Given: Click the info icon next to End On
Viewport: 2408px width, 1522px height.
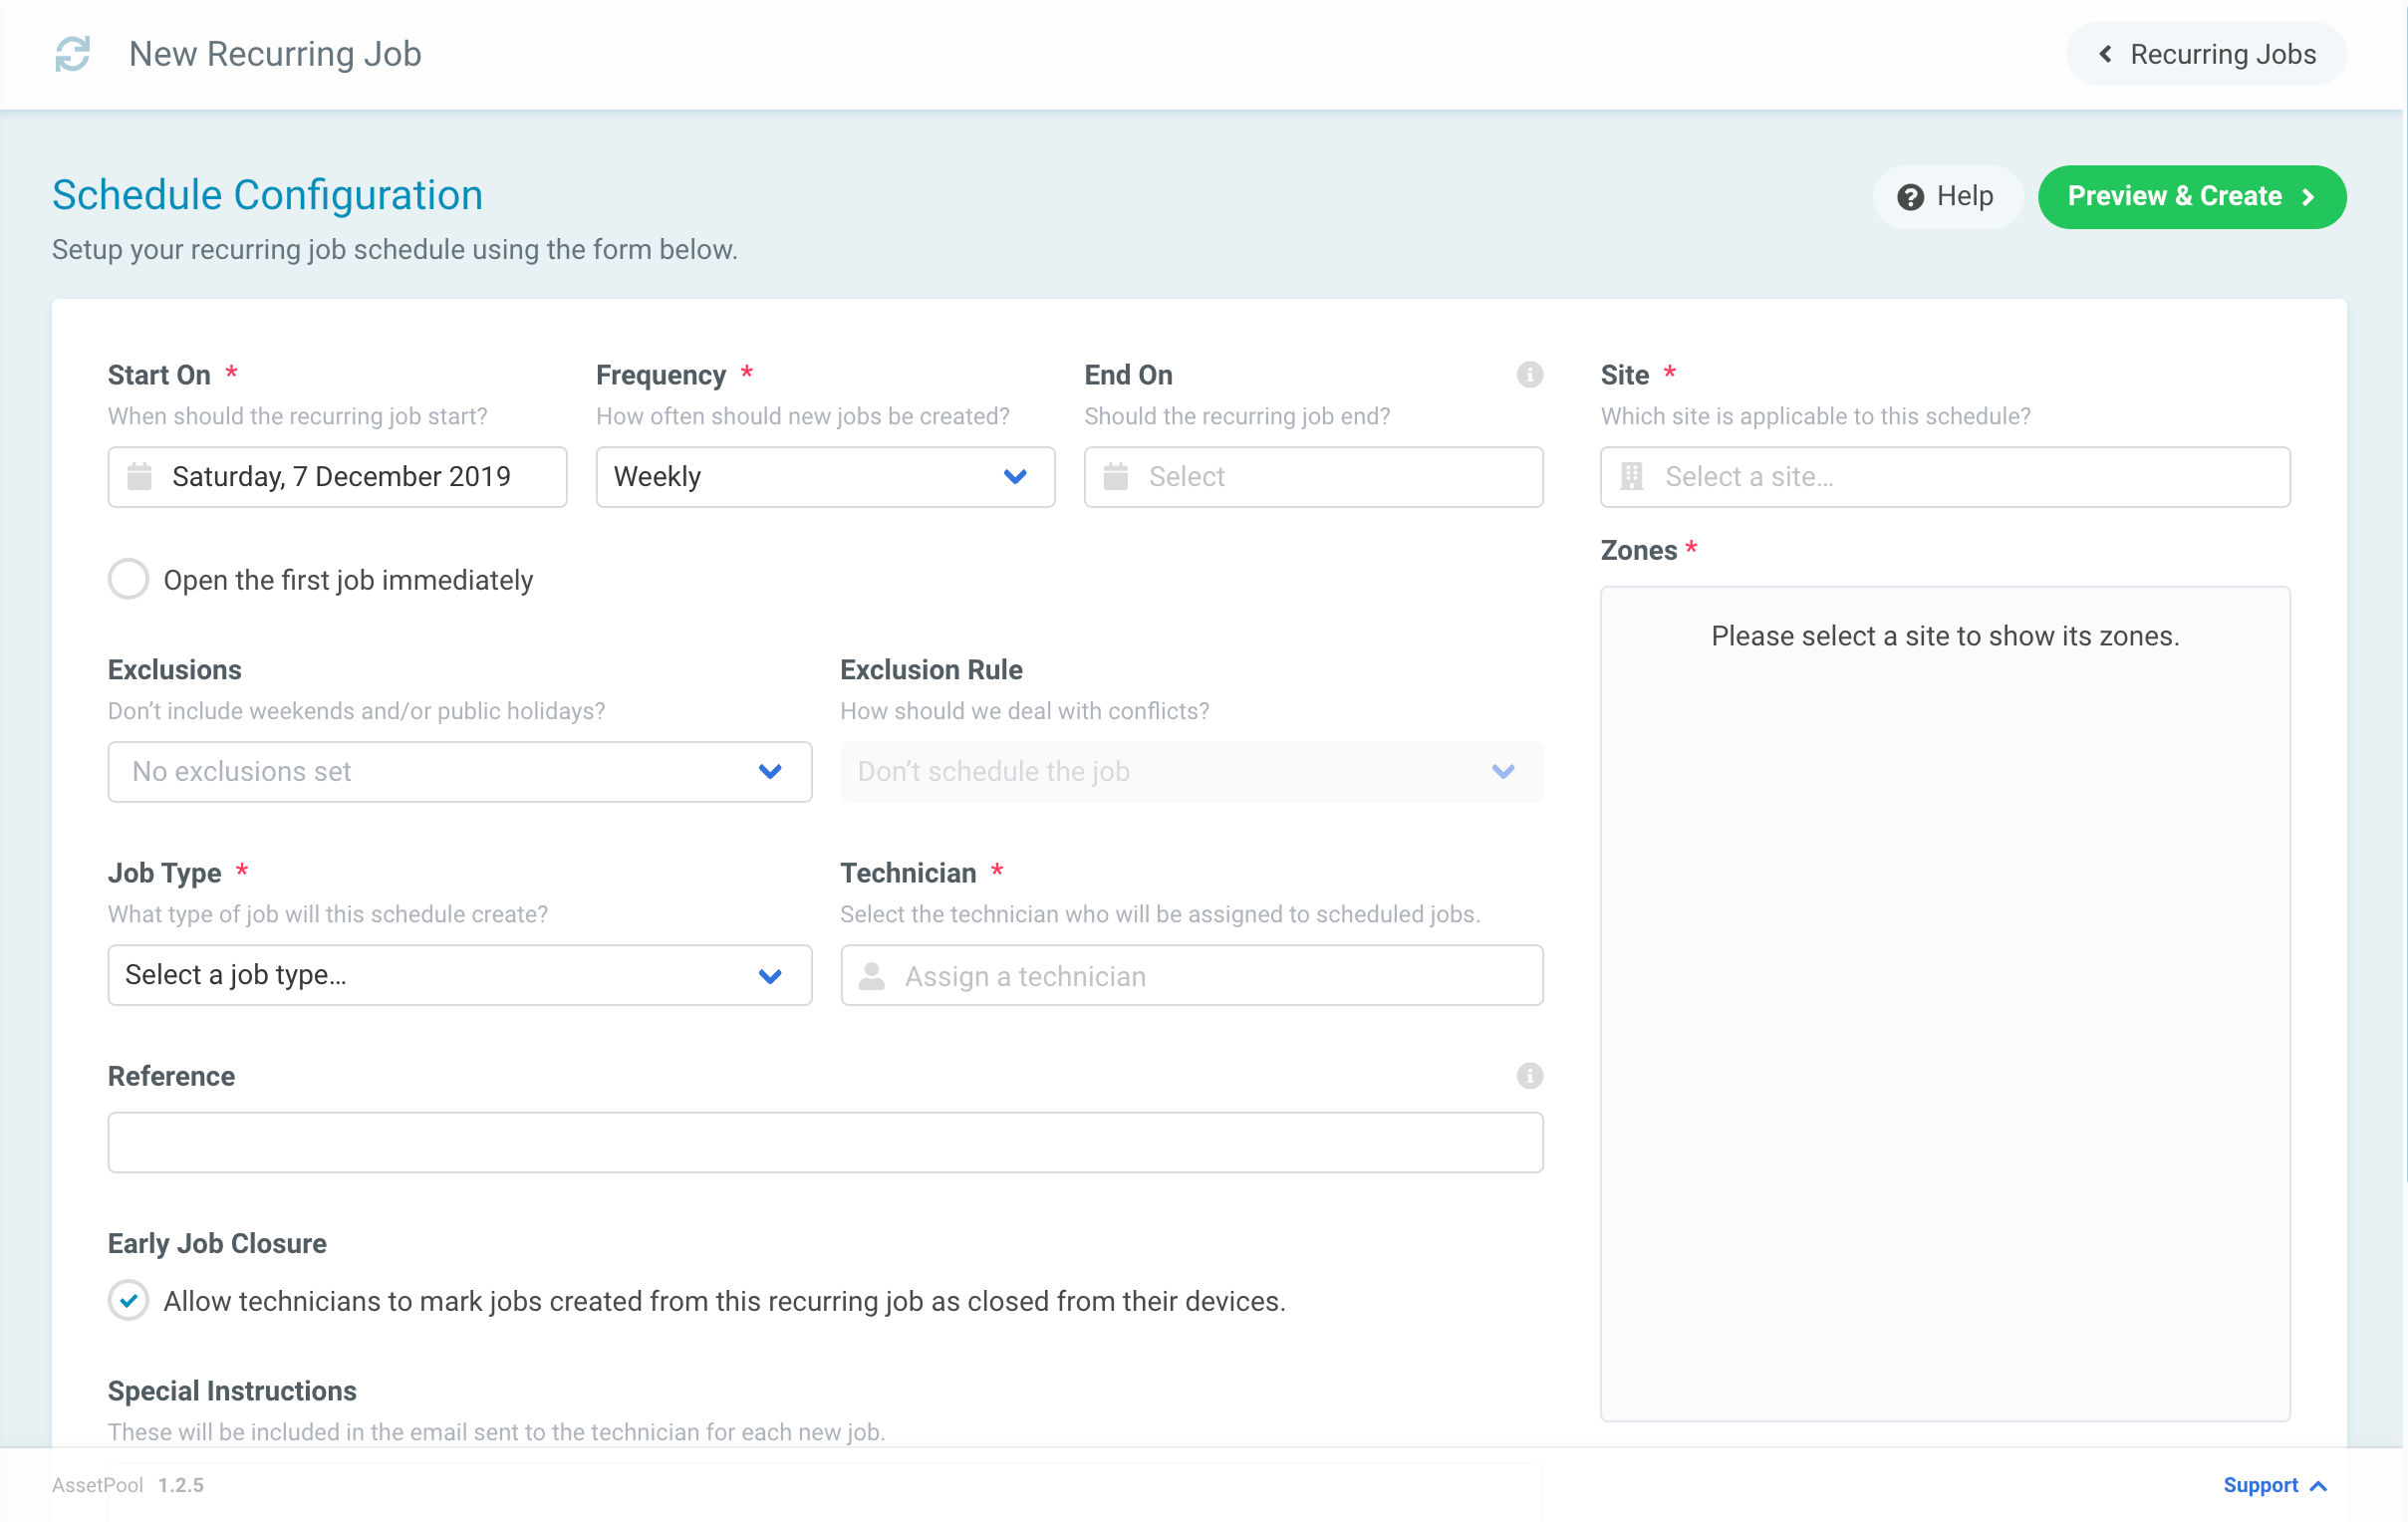Looking at the screenshot, I should [1529, 375].
